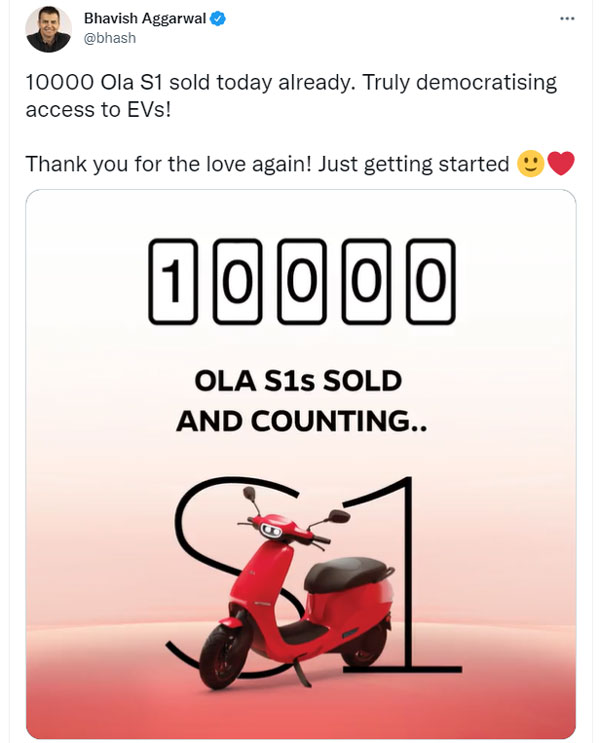Click the digit 1 counter box
The width and height of the screenshot is (600, 743).
click(x=173, y=282)
